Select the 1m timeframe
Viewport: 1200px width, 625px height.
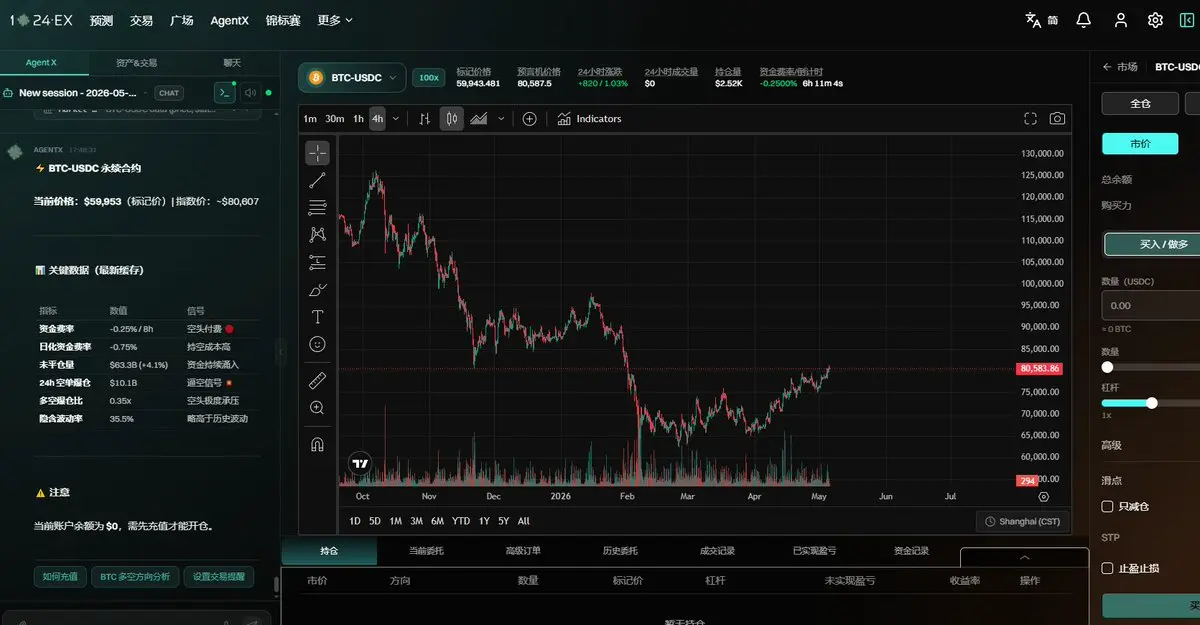(x=310, y=119)
